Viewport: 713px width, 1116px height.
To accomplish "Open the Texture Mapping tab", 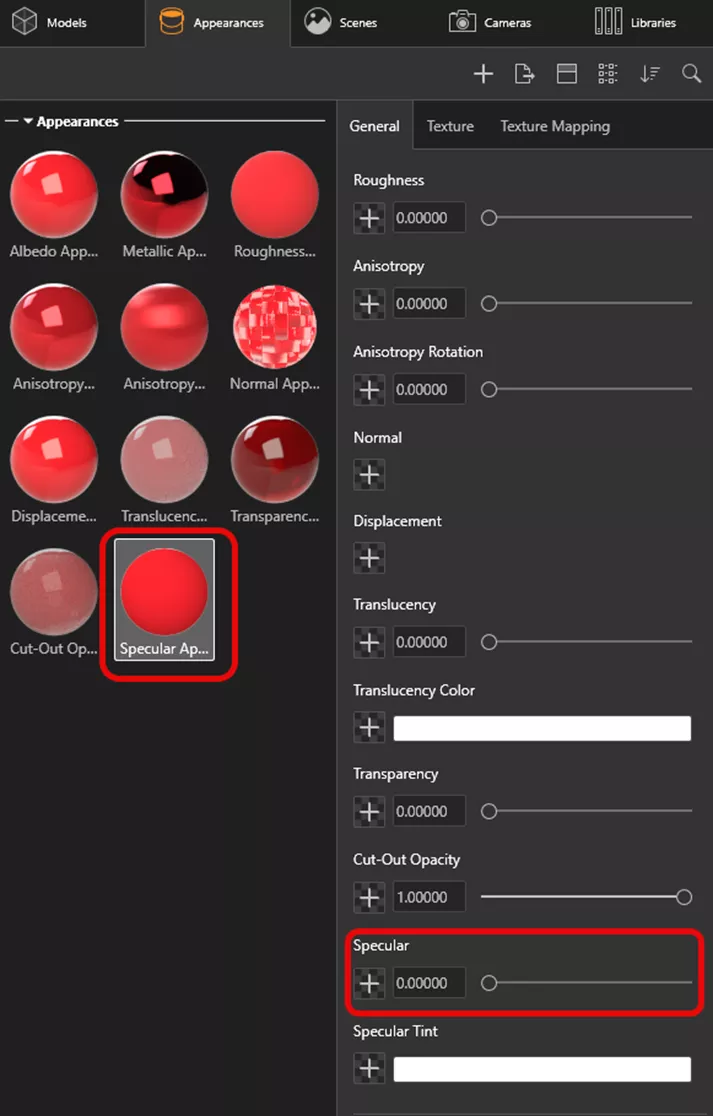I will [x=555, y=126].
